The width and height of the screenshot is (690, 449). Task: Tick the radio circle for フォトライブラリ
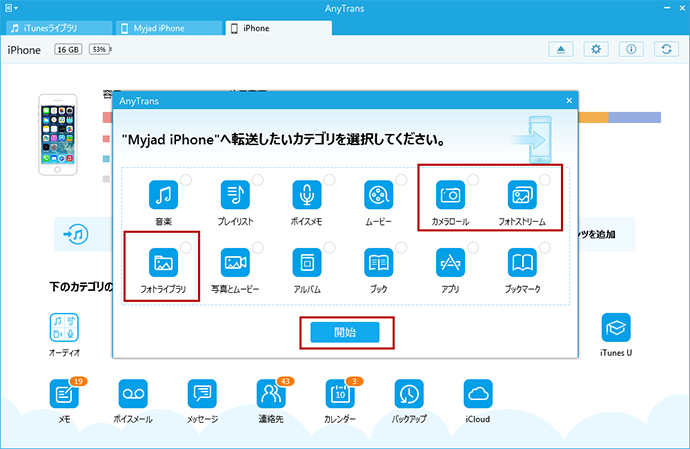coord(186,248)
